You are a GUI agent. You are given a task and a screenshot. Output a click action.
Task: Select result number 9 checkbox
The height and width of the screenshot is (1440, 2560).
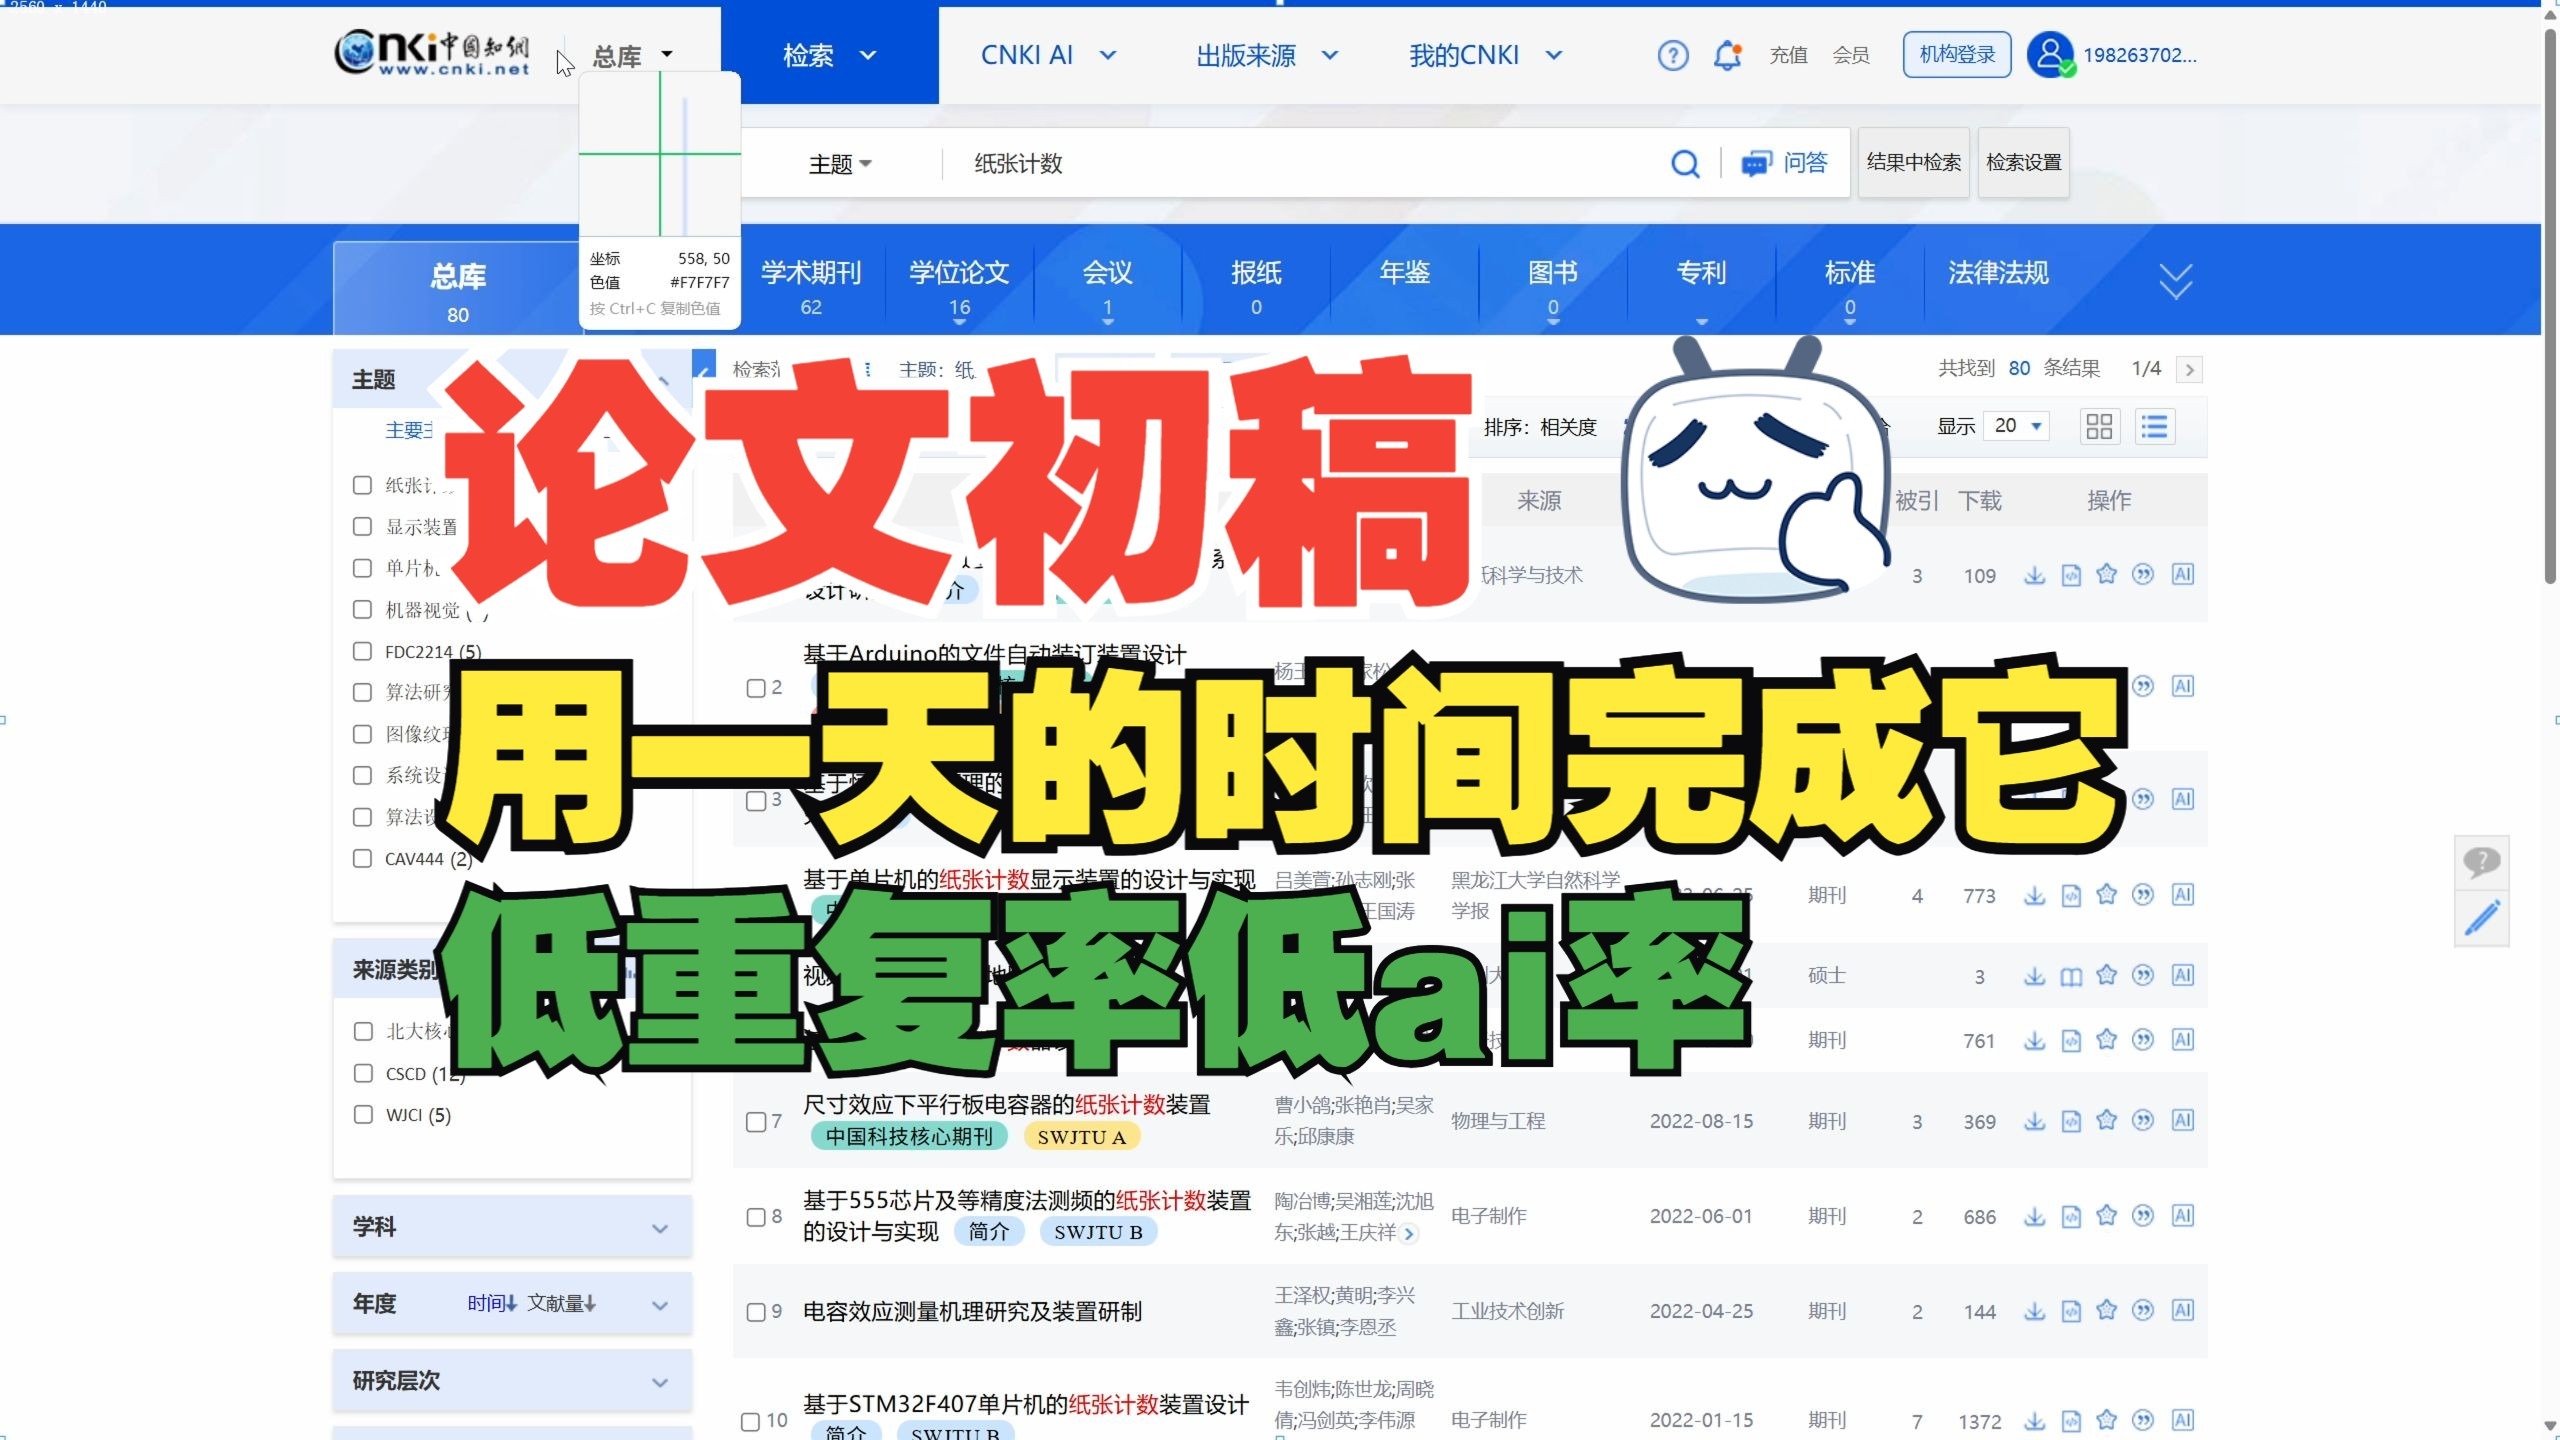coord(756,1312)
